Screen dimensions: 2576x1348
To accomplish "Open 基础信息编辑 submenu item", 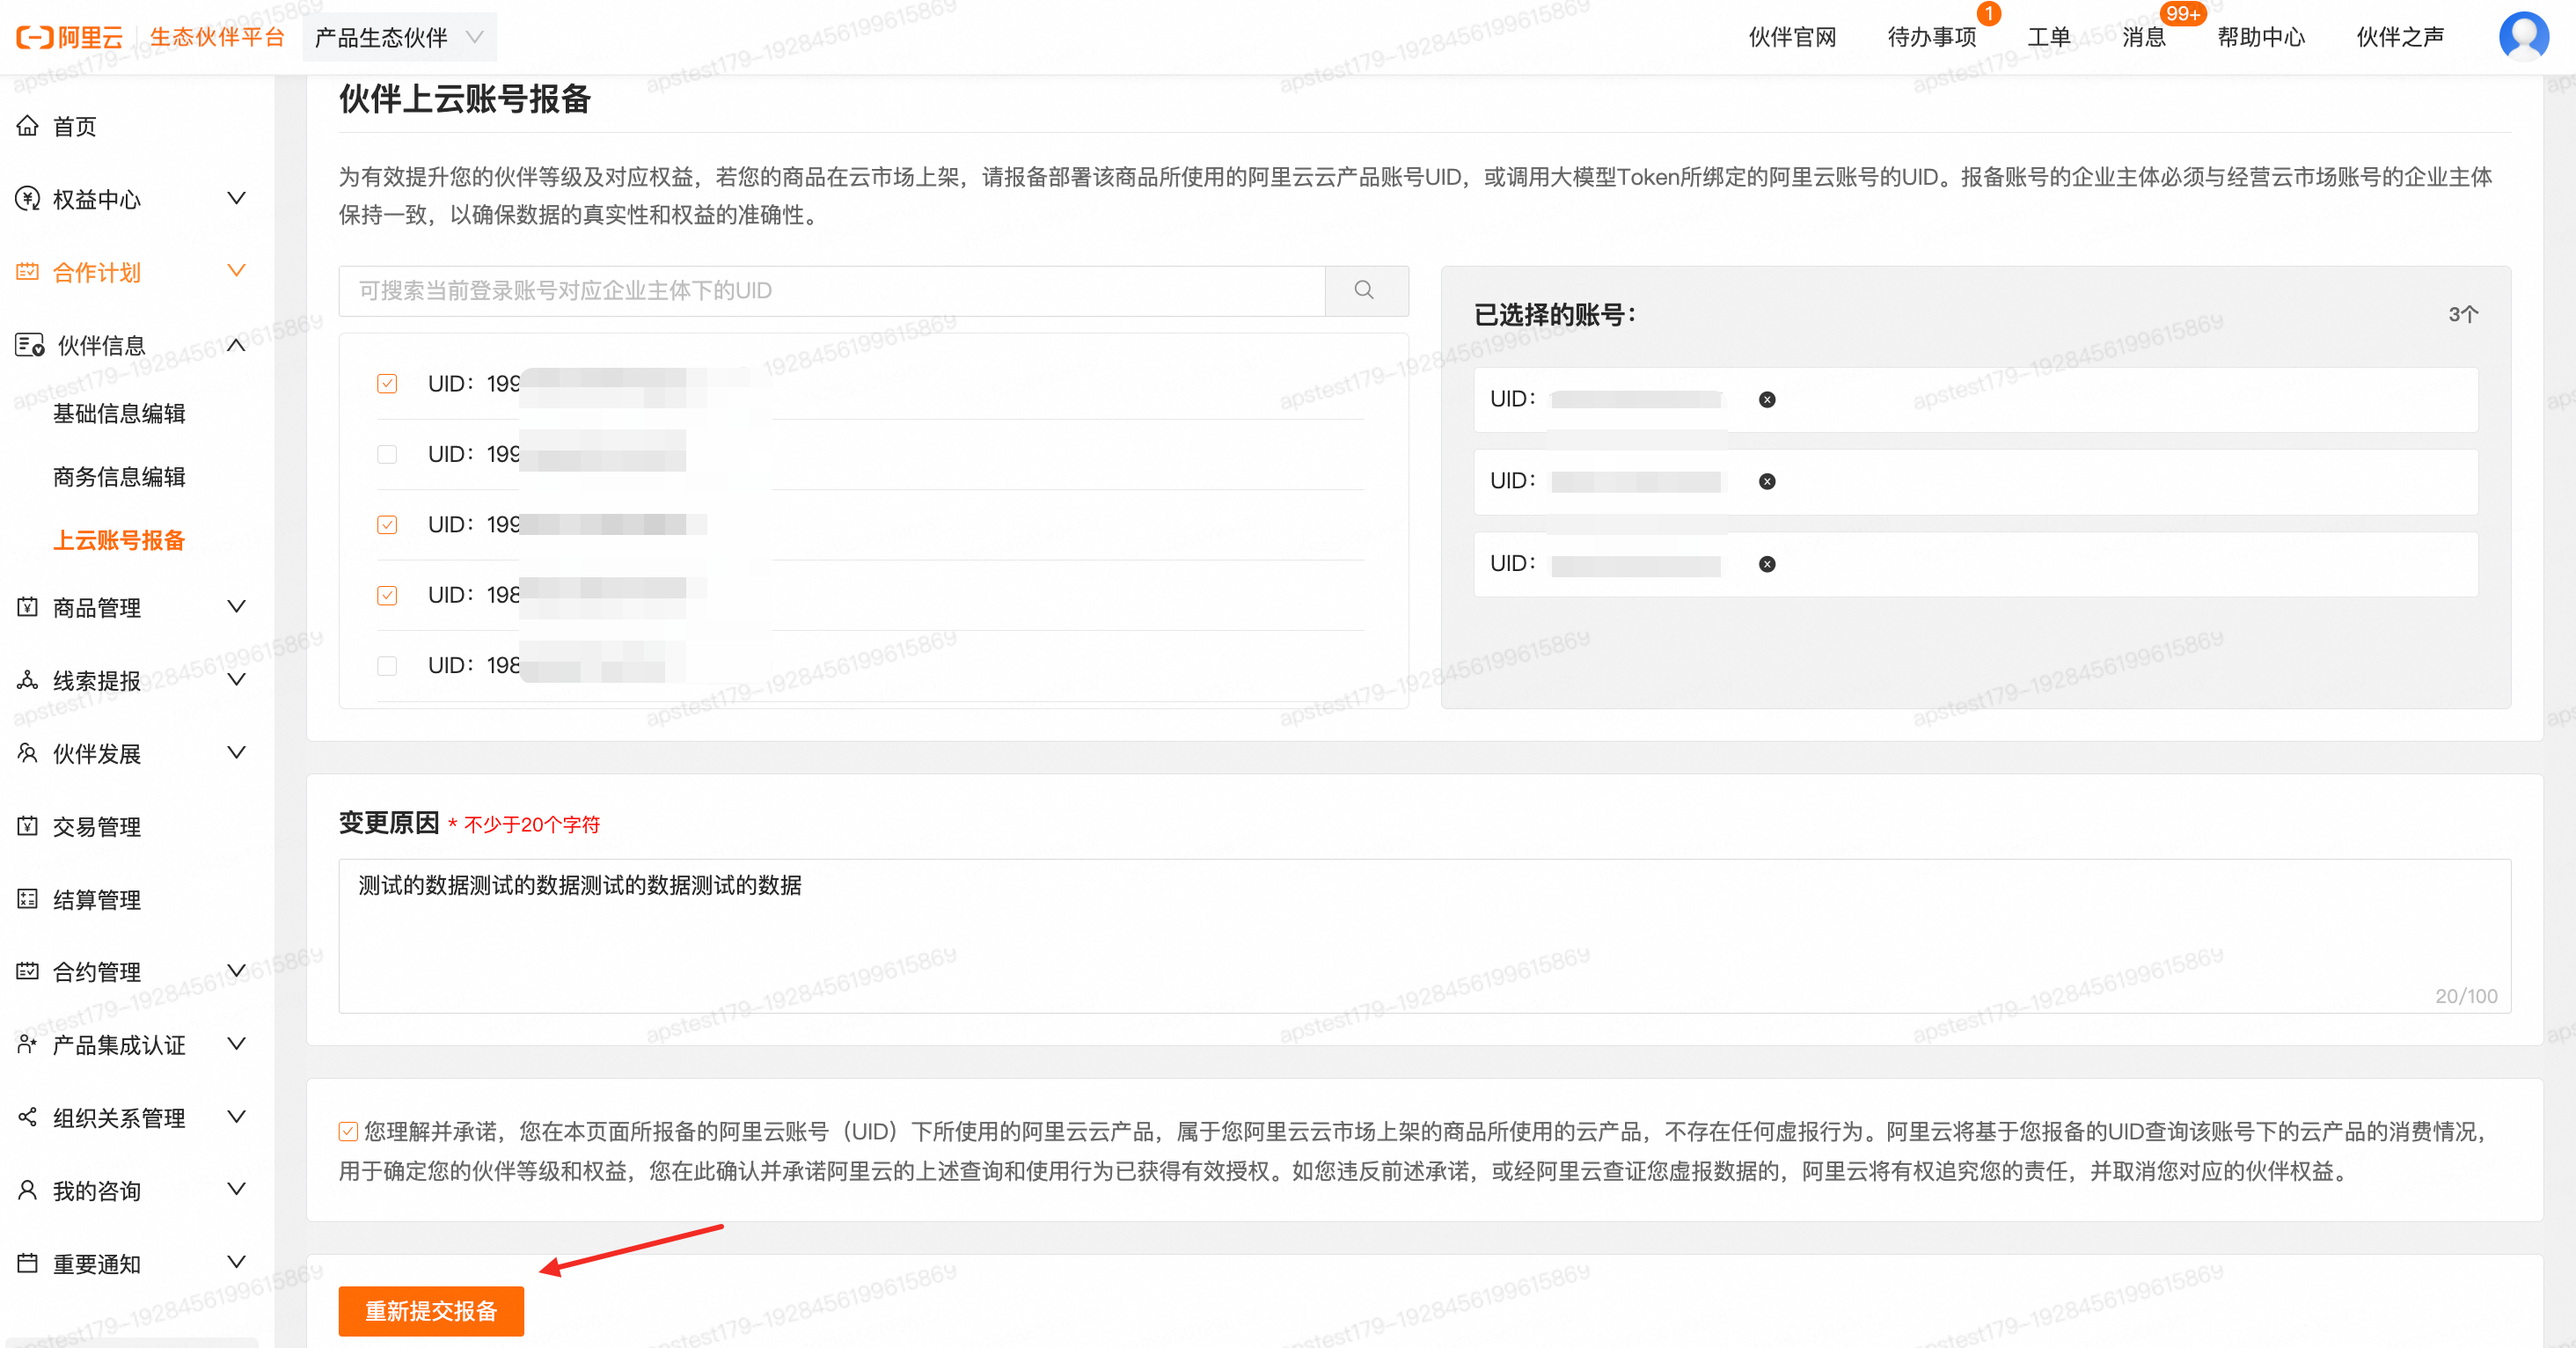I will coord(119,413).
